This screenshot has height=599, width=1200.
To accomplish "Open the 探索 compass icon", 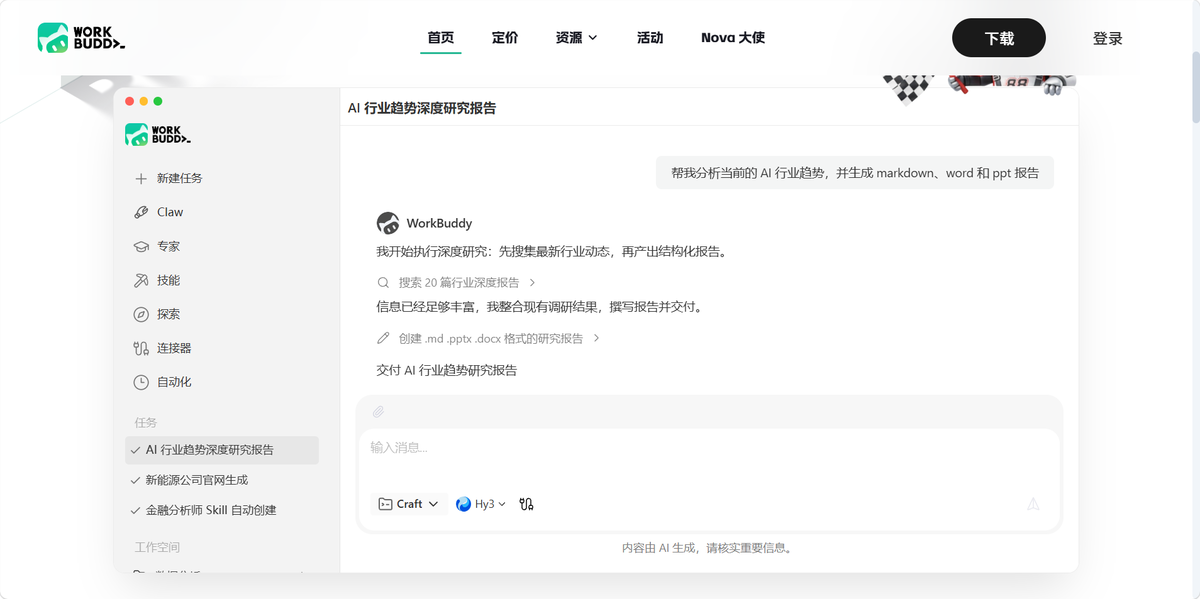I will tap(141, 314).
